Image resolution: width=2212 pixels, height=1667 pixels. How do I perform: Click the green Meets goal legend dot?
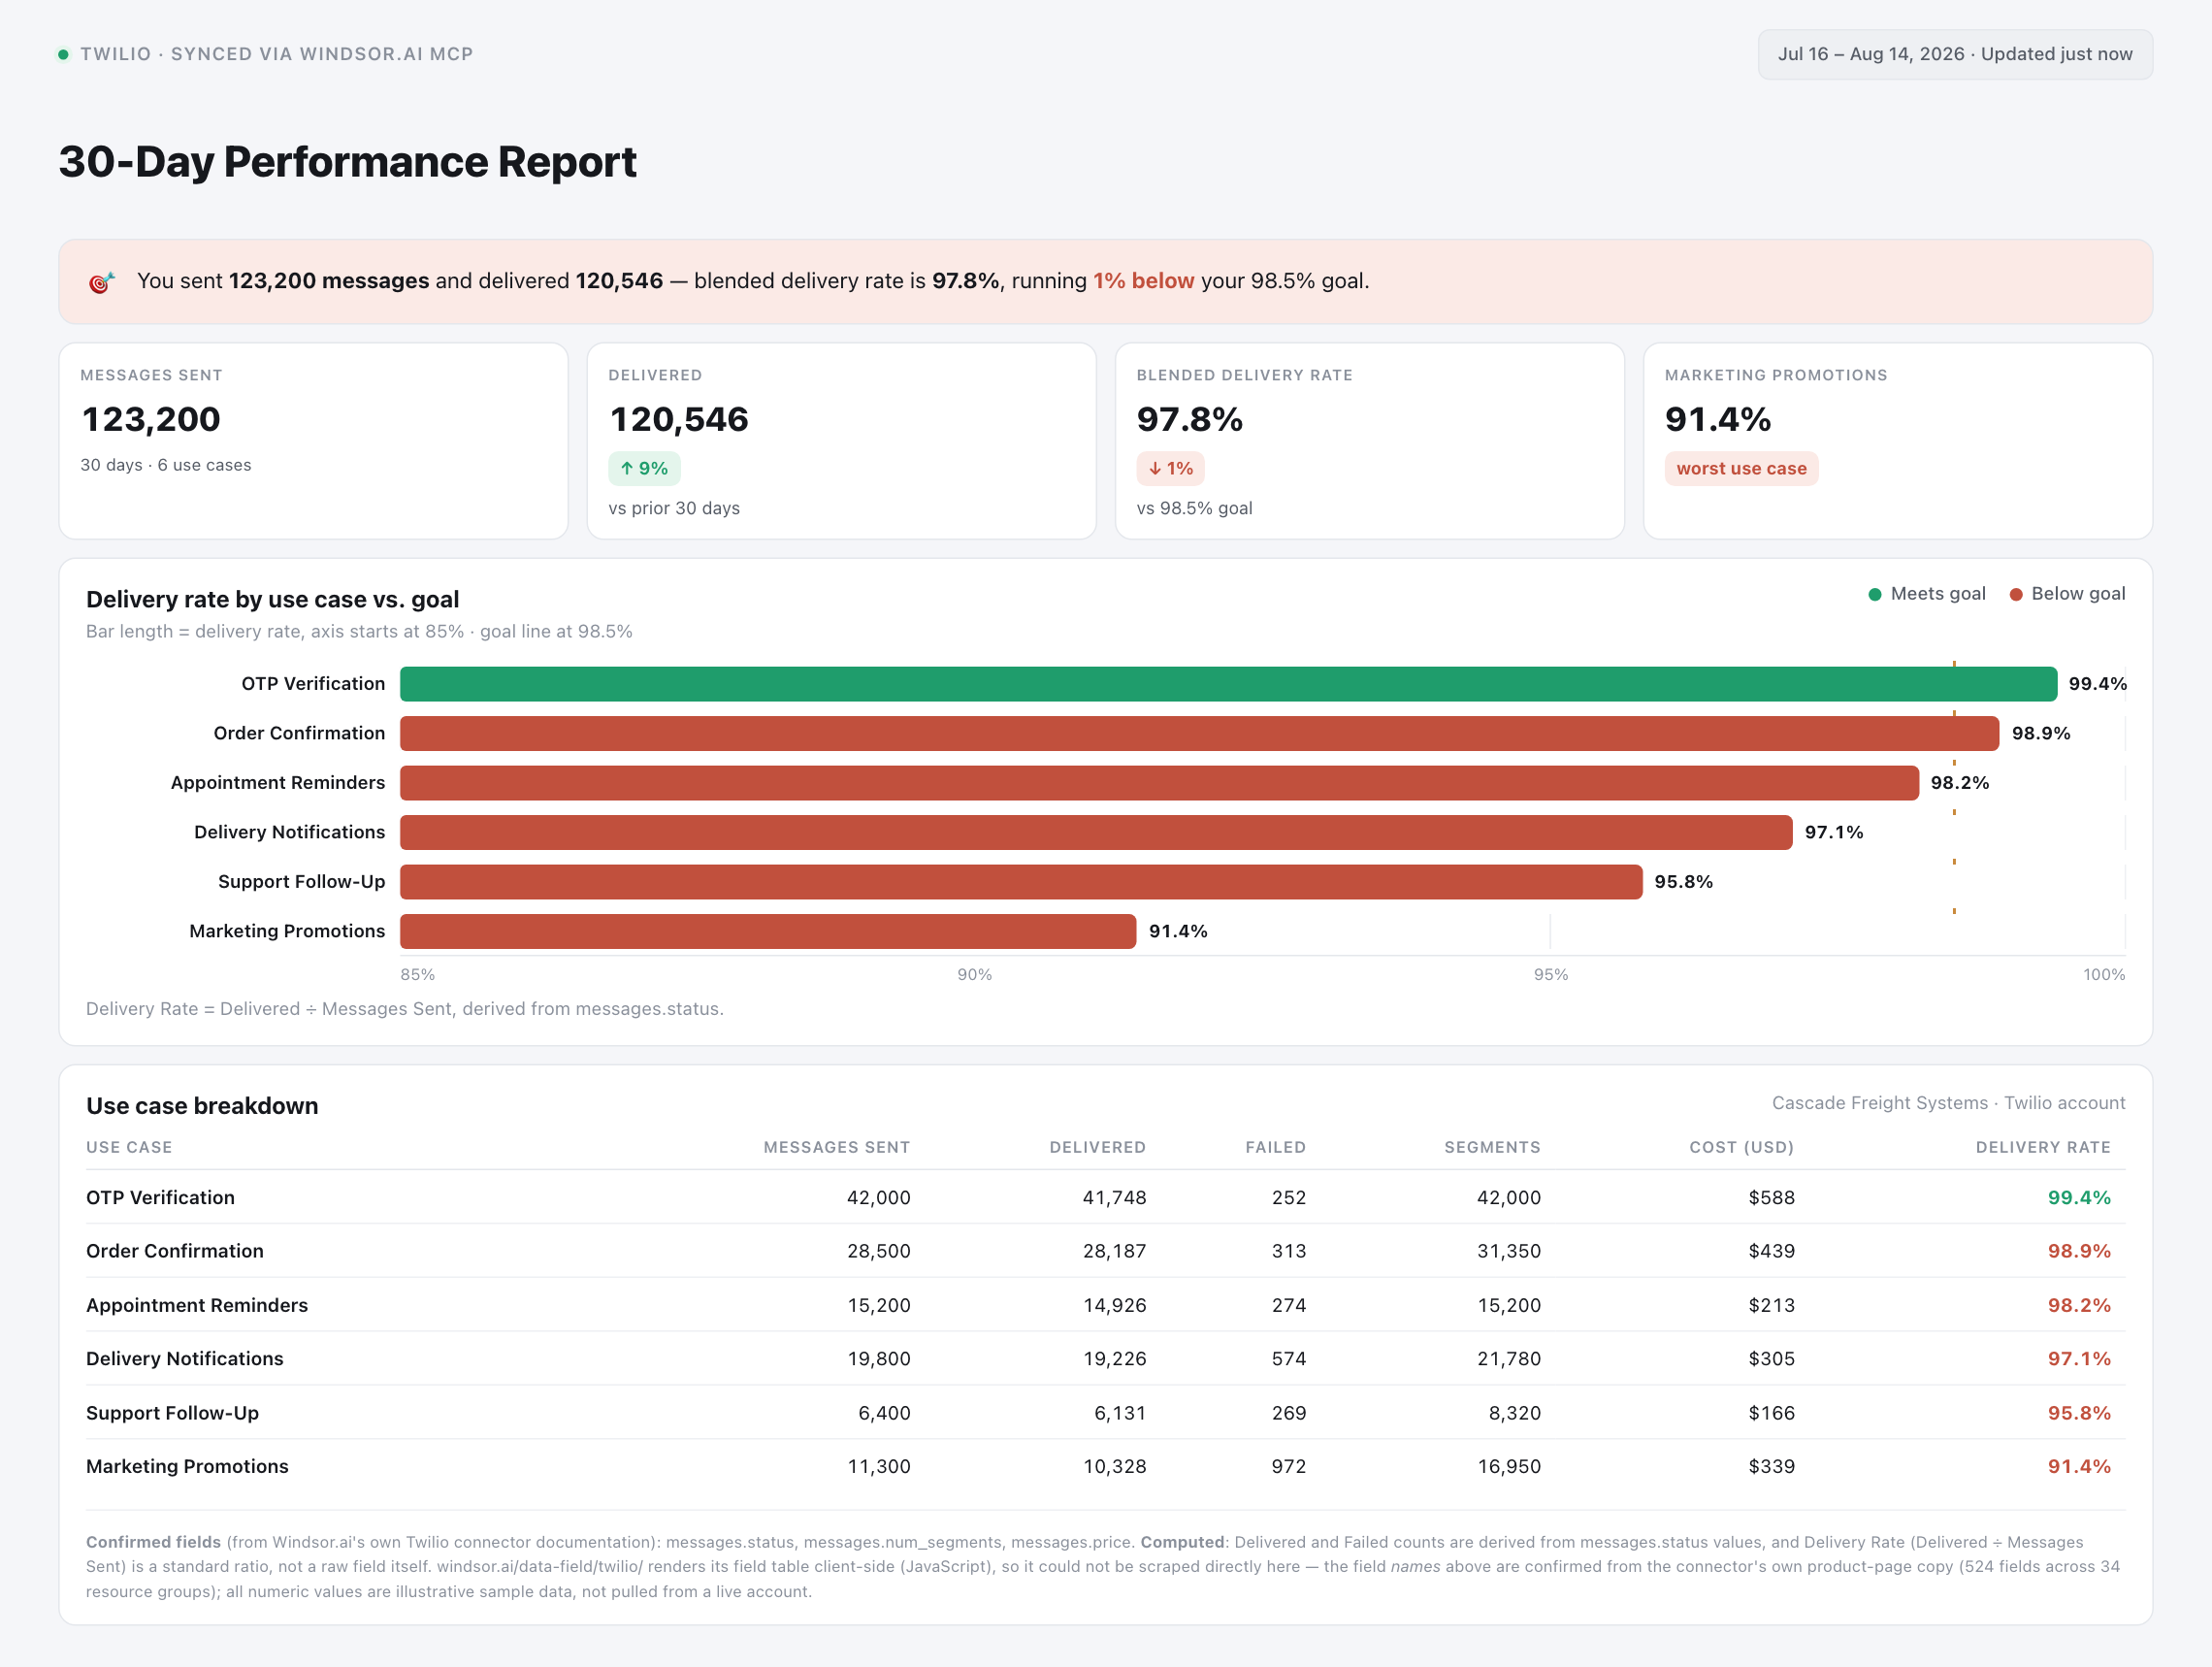tap(1875, 594)
